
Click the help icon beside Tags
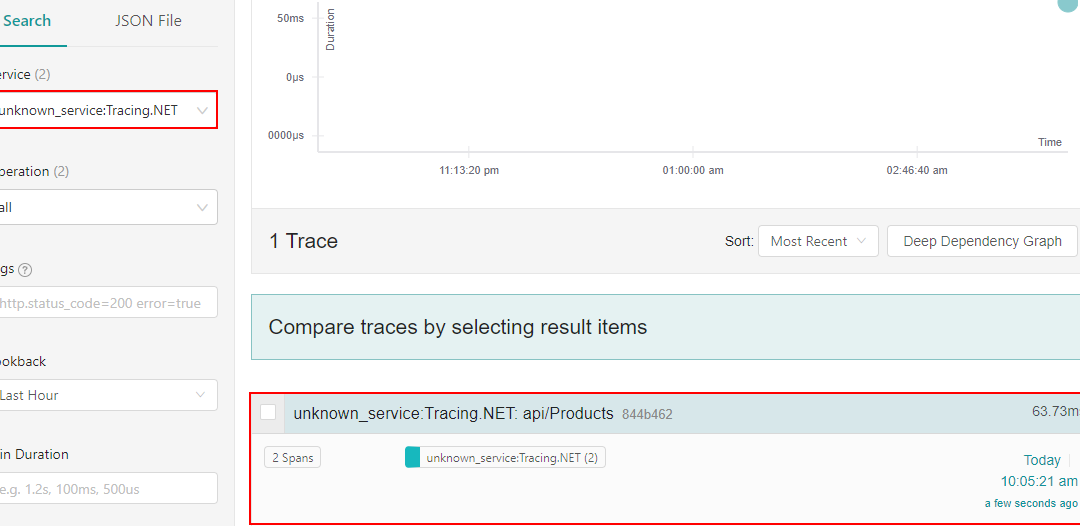(x=25, y=270)
